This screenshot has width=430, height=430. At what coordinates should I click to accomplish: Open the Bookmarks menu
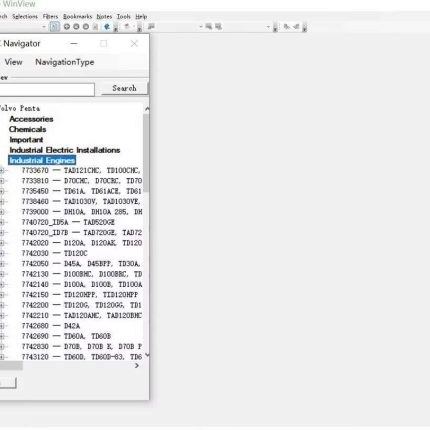pos(77,16)
